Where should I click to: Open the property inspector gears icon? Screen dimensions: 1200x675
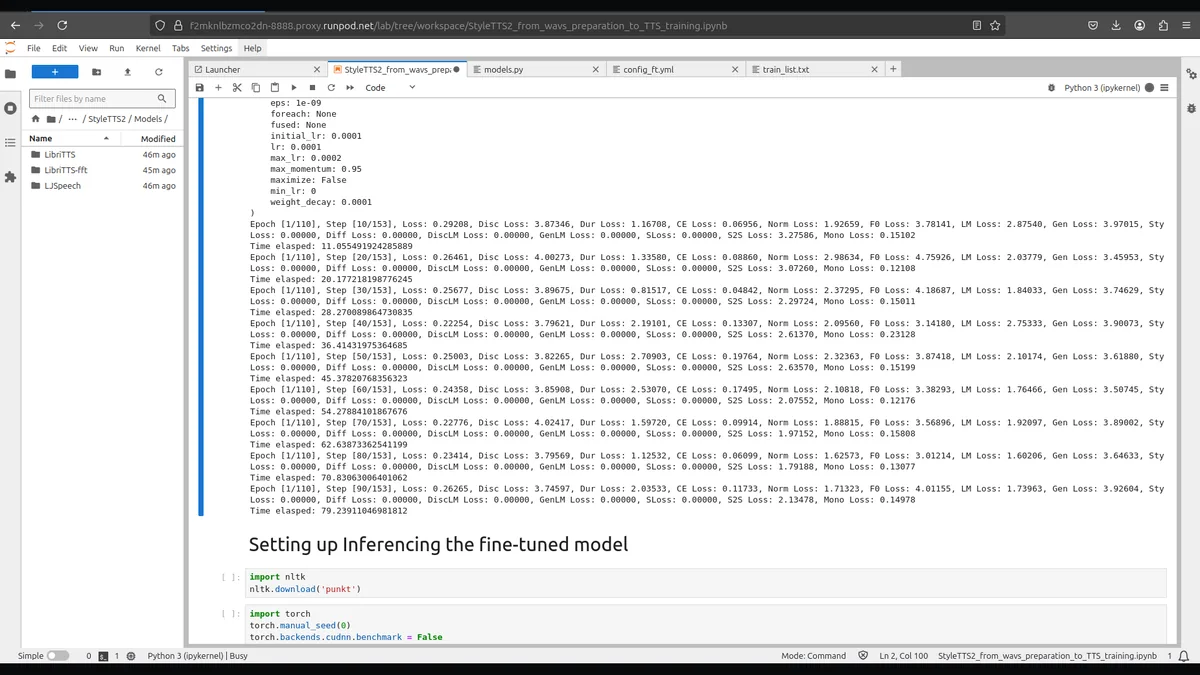point(1191,74)
